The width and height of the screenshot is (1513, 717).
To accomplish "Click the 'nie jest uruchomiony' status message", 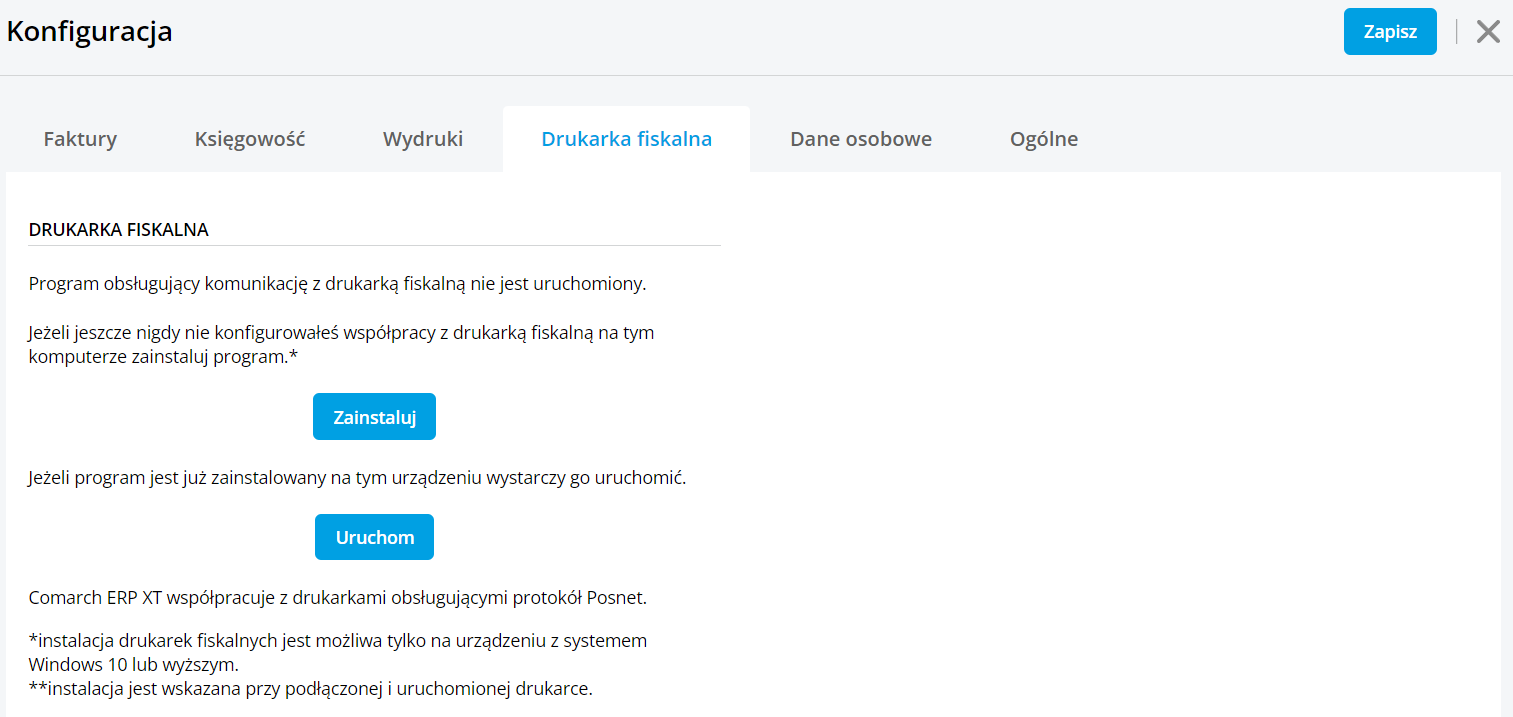I will point(338,284).
